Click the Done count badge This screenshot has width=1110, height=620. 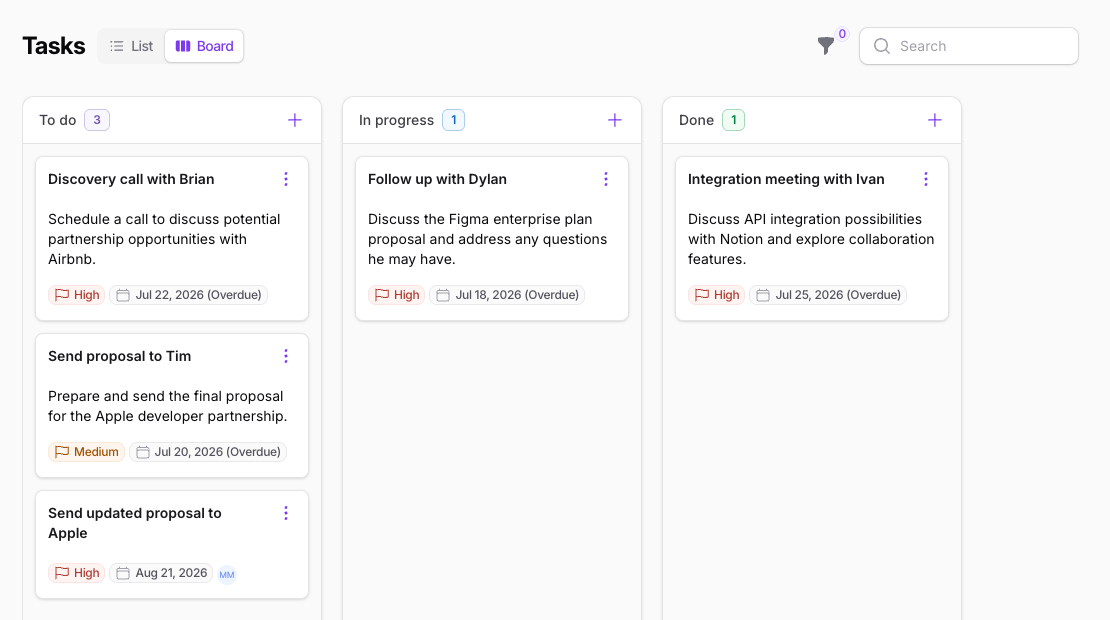(733, 120)
